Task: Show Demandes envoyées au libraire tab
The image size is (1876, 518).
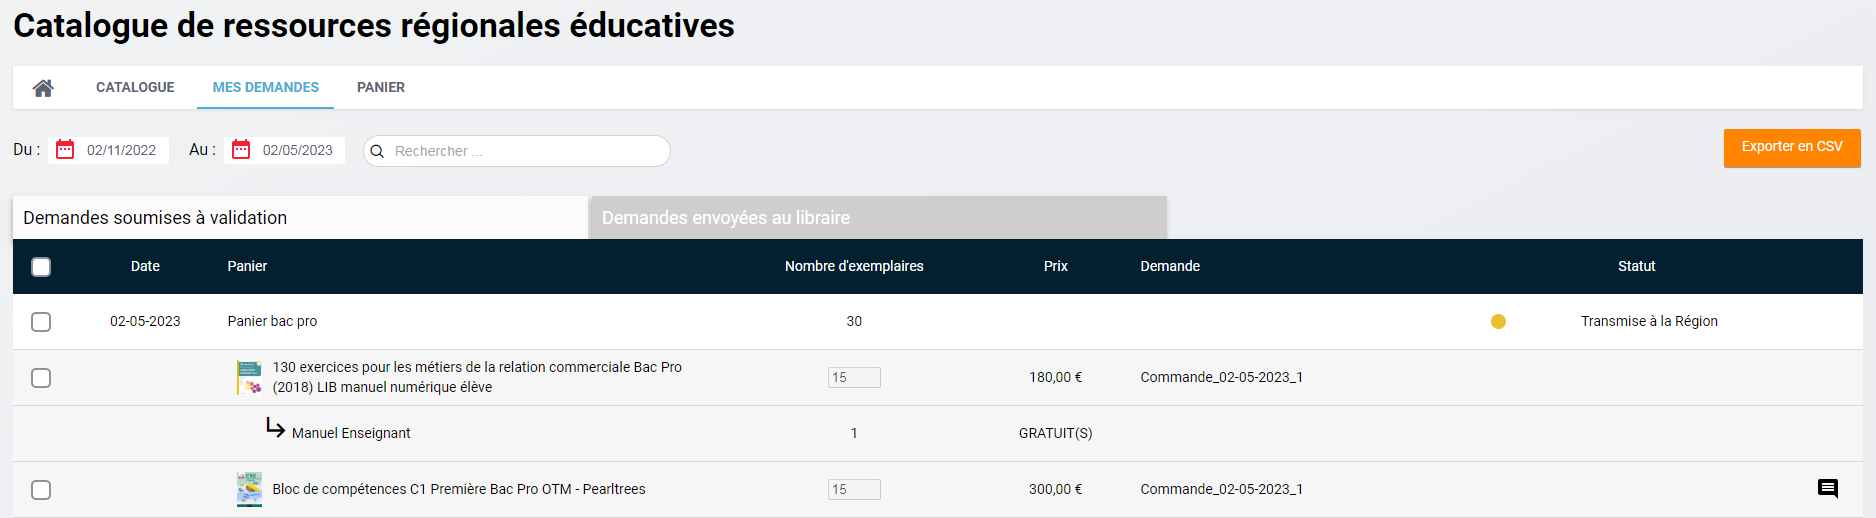Action: click(x=877, y=218)
